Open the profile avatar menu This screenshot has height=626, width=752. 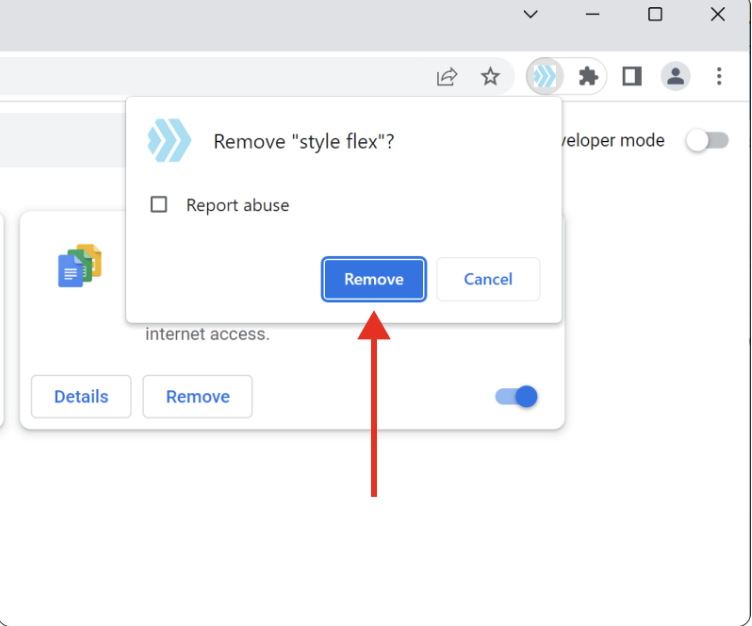675,76
